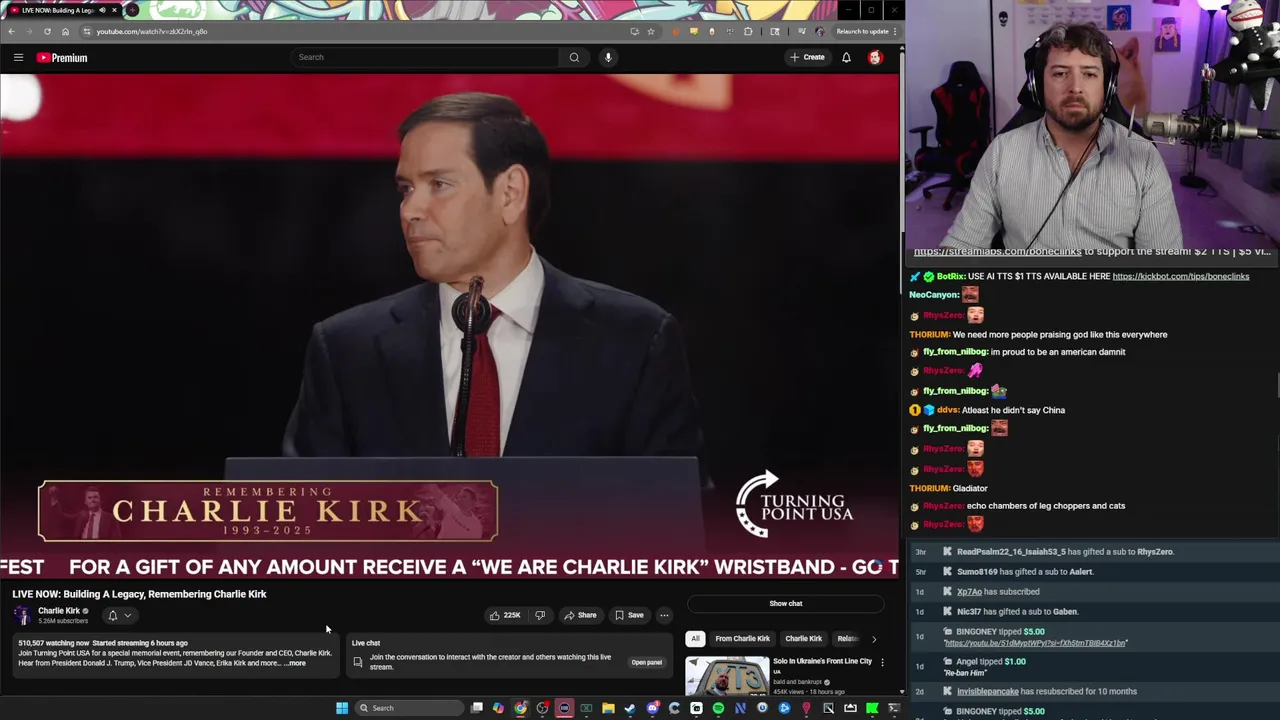Bookmark this page with the star icon

click(x=651, y=31)
